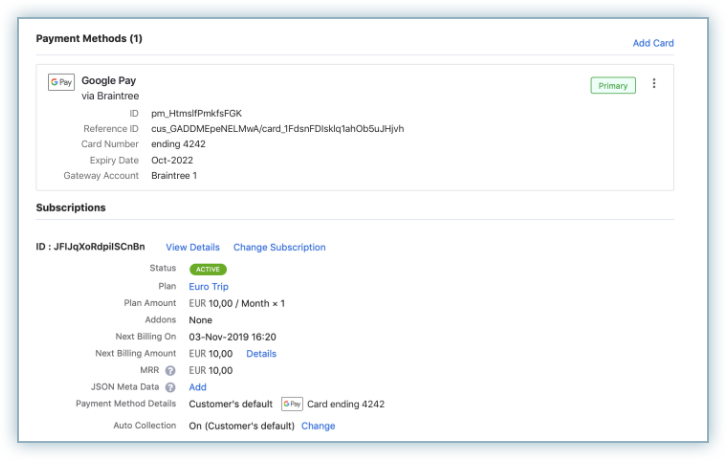Click the Reference ID value starting cus_GADDMEpe
Viewport: 726px width, 460px height.
[x=277, y=129]
